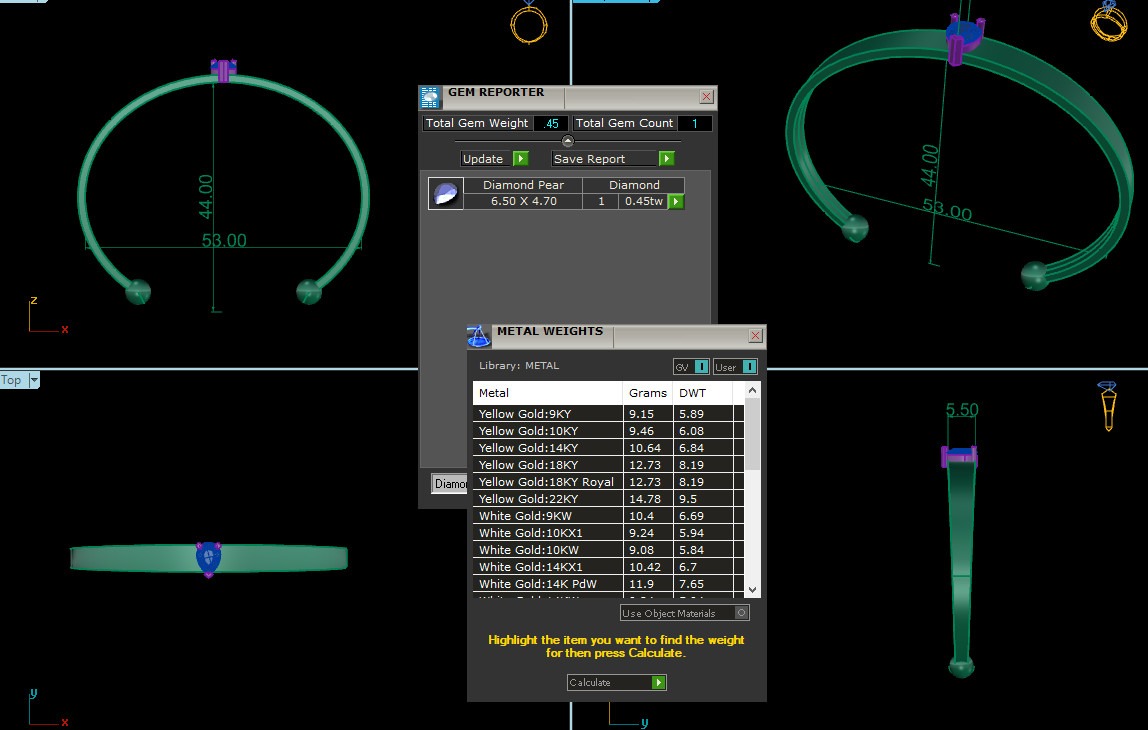This screenshot has height=730, width=1148.
Task: Click perspective ring icon in top-right corner
Action: coord(1108,20)
